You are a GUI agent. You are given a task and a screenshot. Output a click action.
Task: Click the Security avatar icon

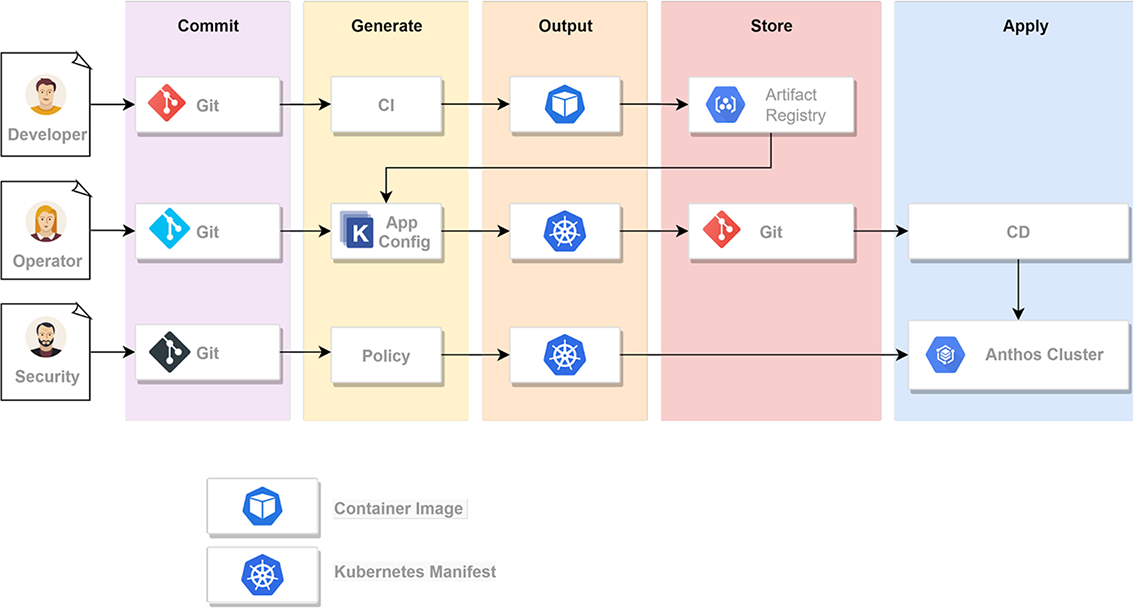[46, 337]
